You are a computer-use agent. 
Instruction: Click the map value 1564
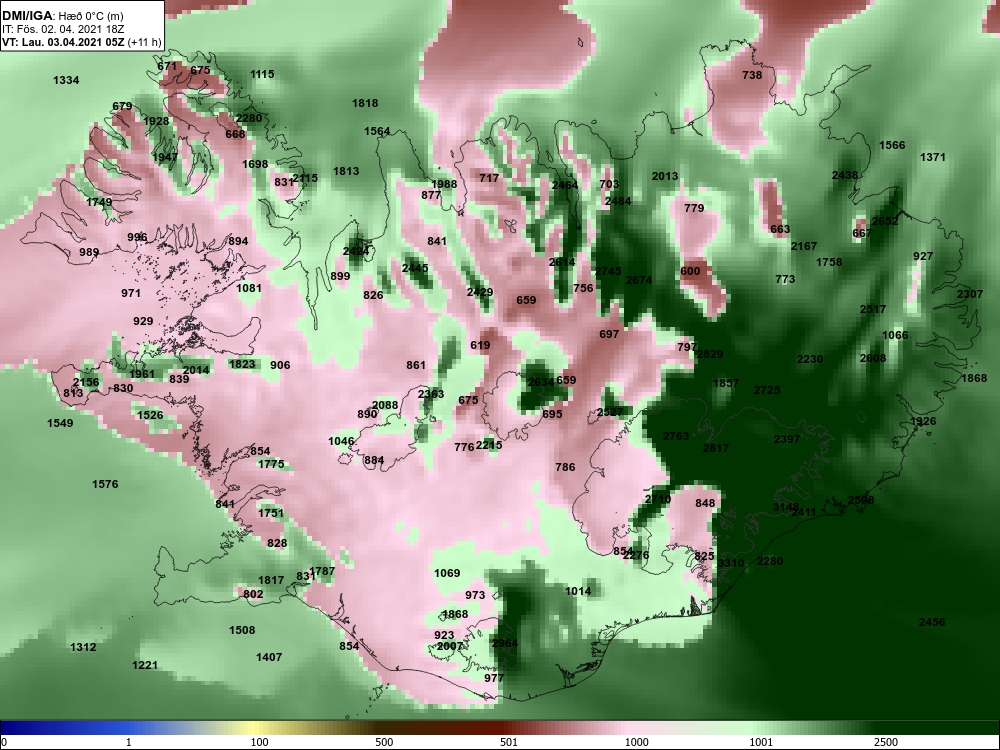click(377, 131)
